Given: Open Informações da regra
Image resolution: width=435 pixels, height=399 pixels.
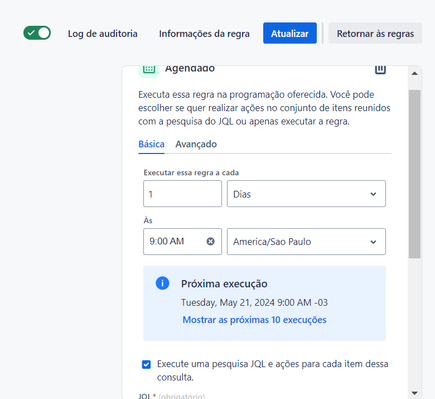Looking at the screenshot, I should tap(204, 34).
